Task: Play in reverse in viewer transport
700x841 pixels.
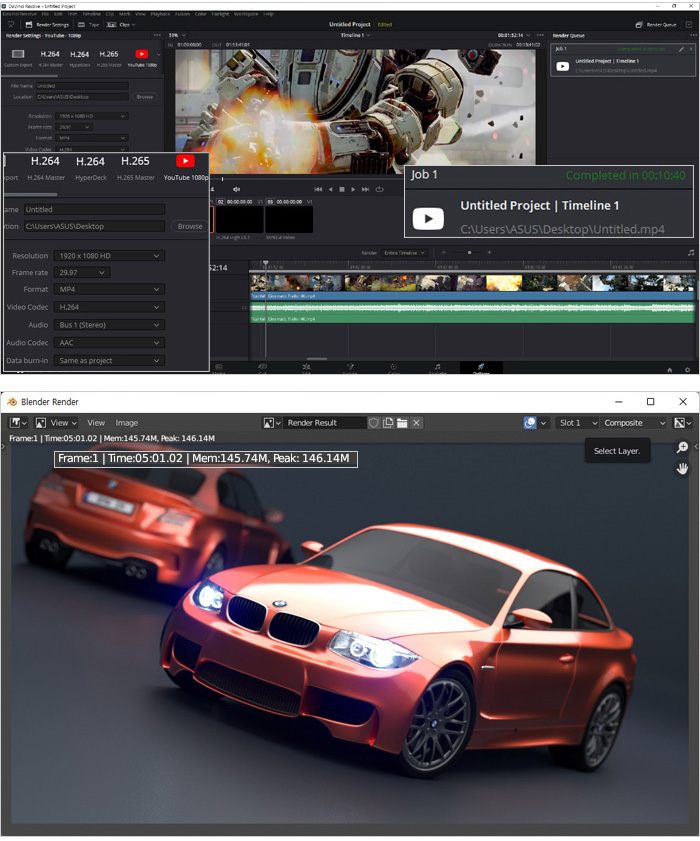Action: point(330,189)
